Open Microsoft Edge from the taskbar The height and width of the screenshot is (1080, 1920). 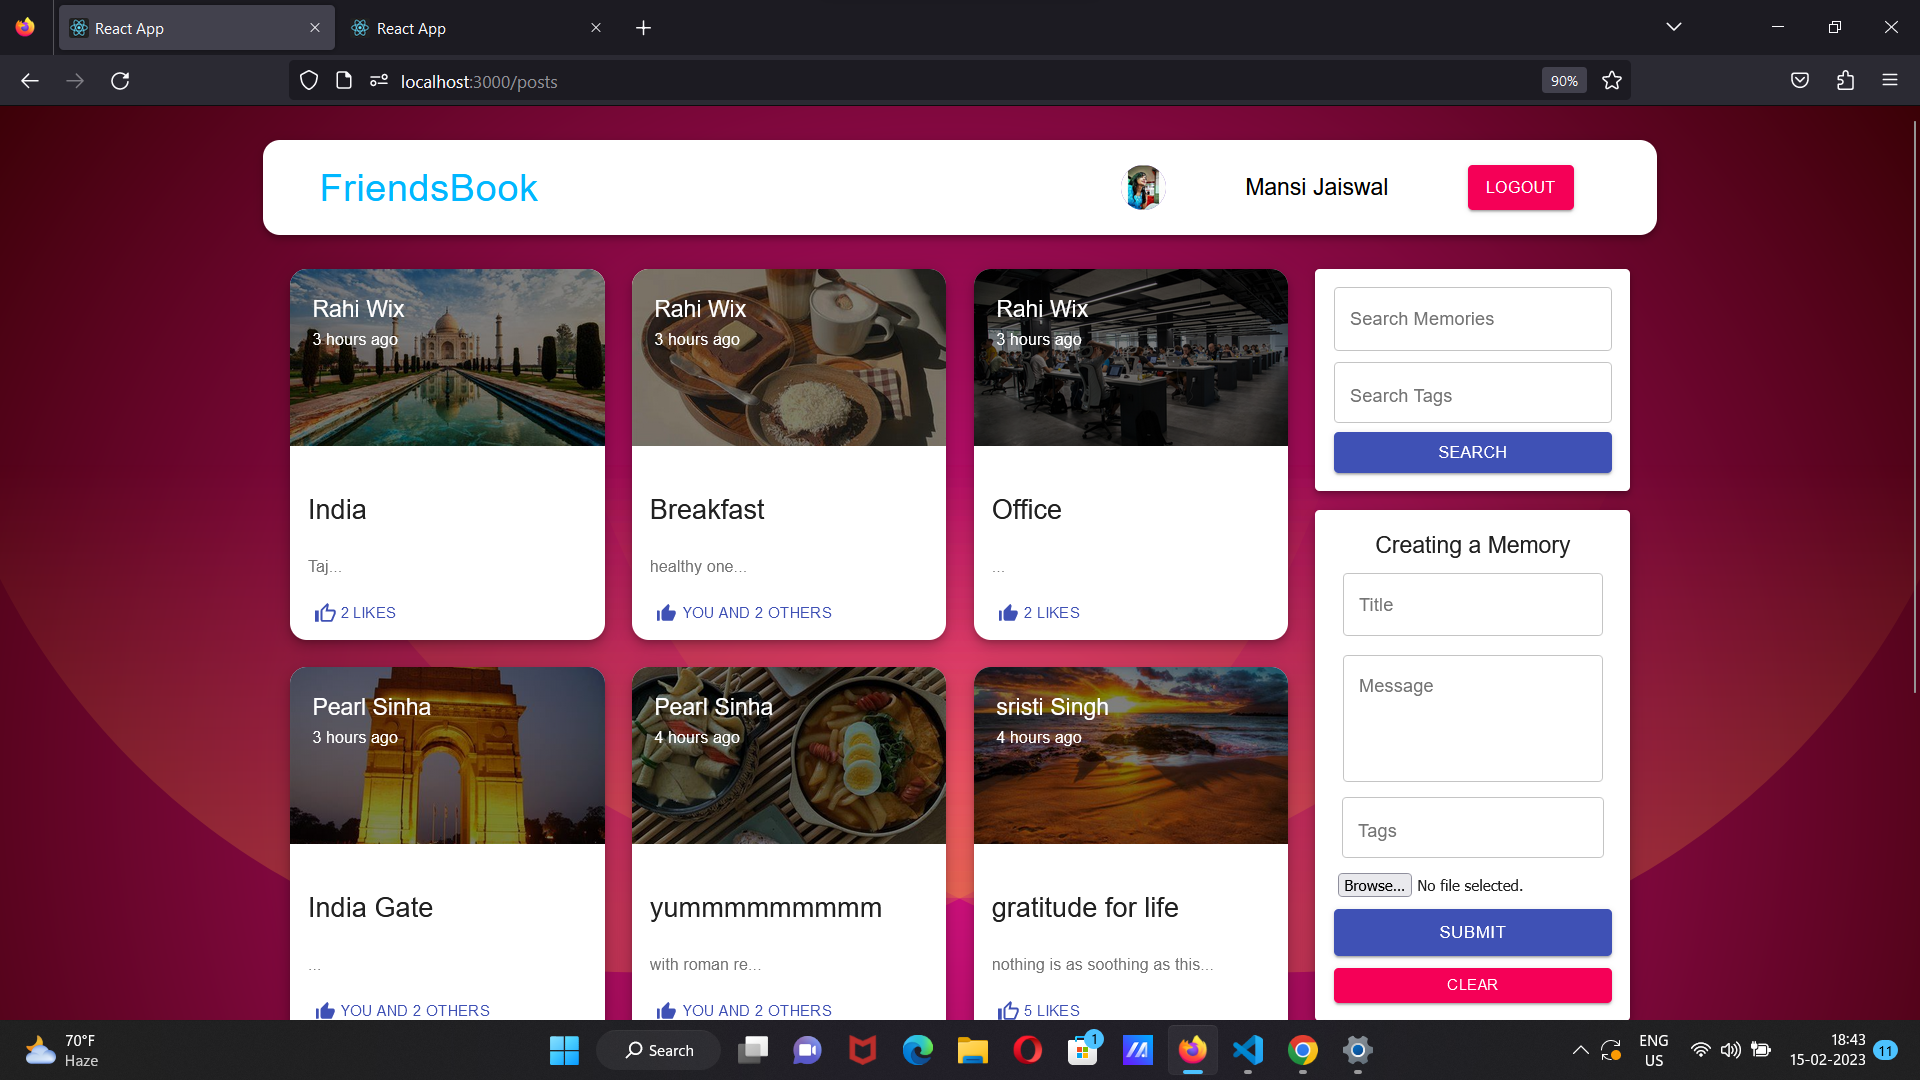point(917,1050)
